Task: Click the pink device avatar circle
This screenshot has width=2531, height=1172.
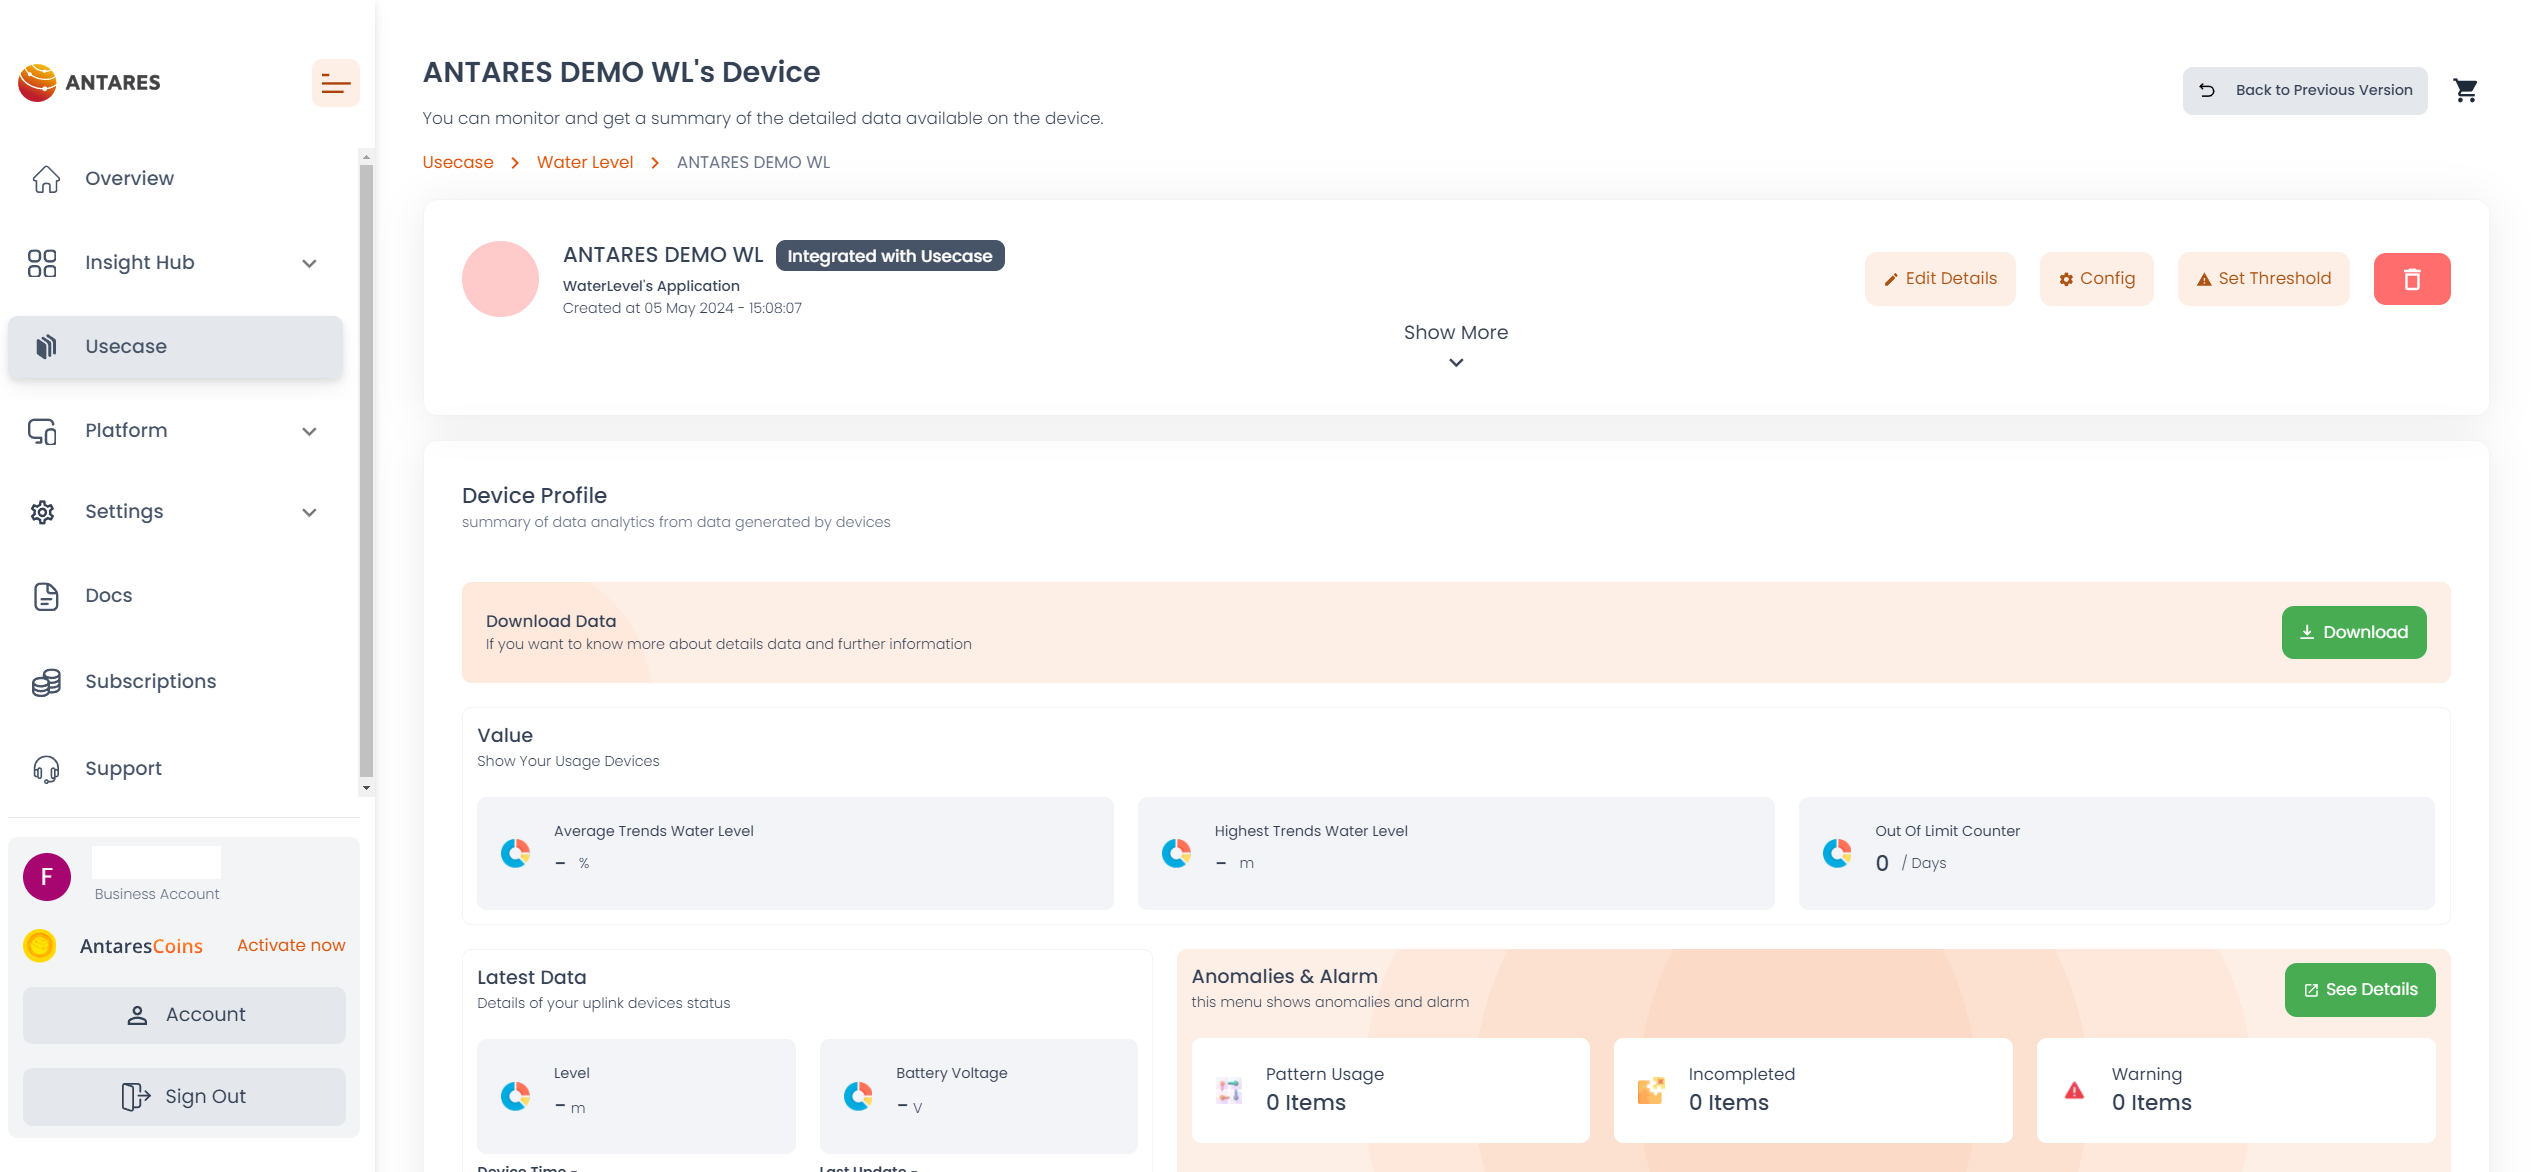Action: point(500,279)
